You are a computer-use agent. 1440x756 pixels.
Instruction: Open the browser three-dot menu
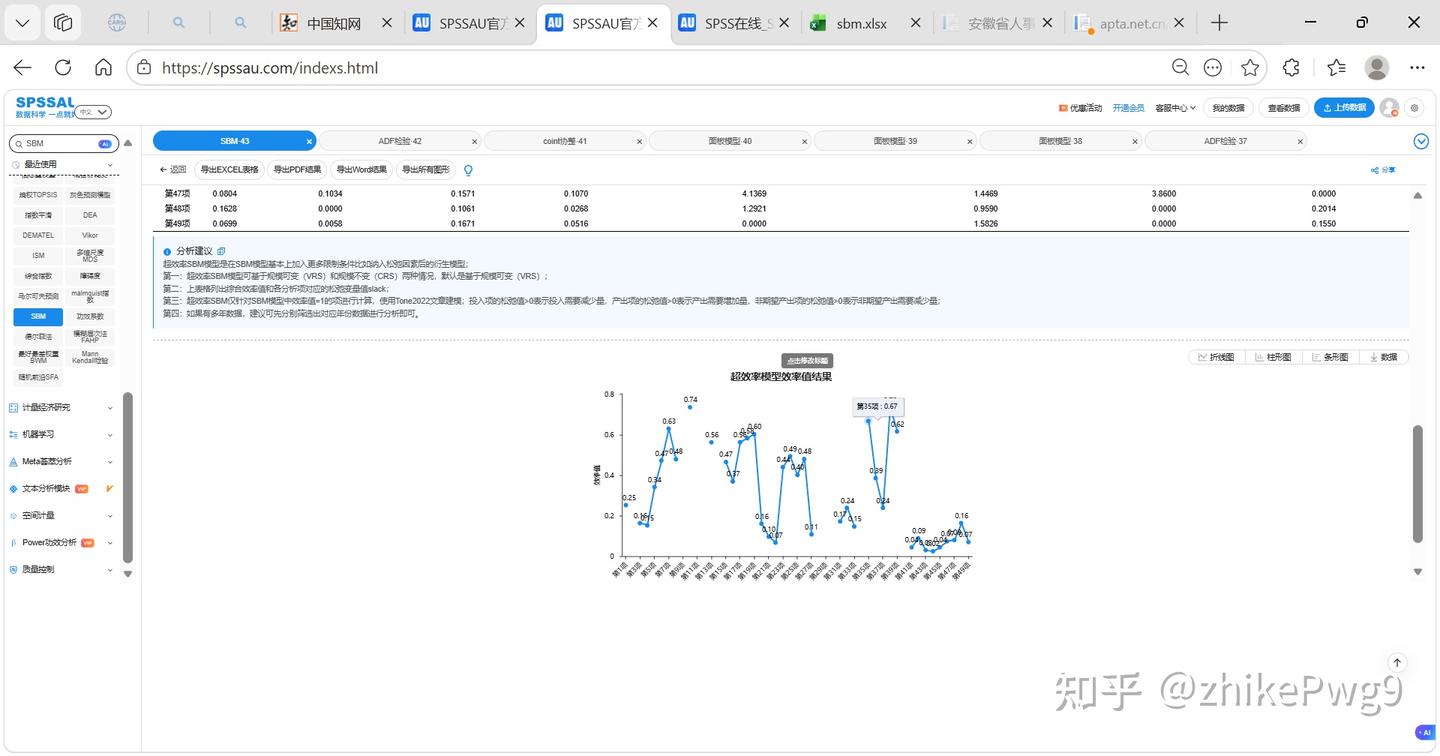tap(1417, 67)
